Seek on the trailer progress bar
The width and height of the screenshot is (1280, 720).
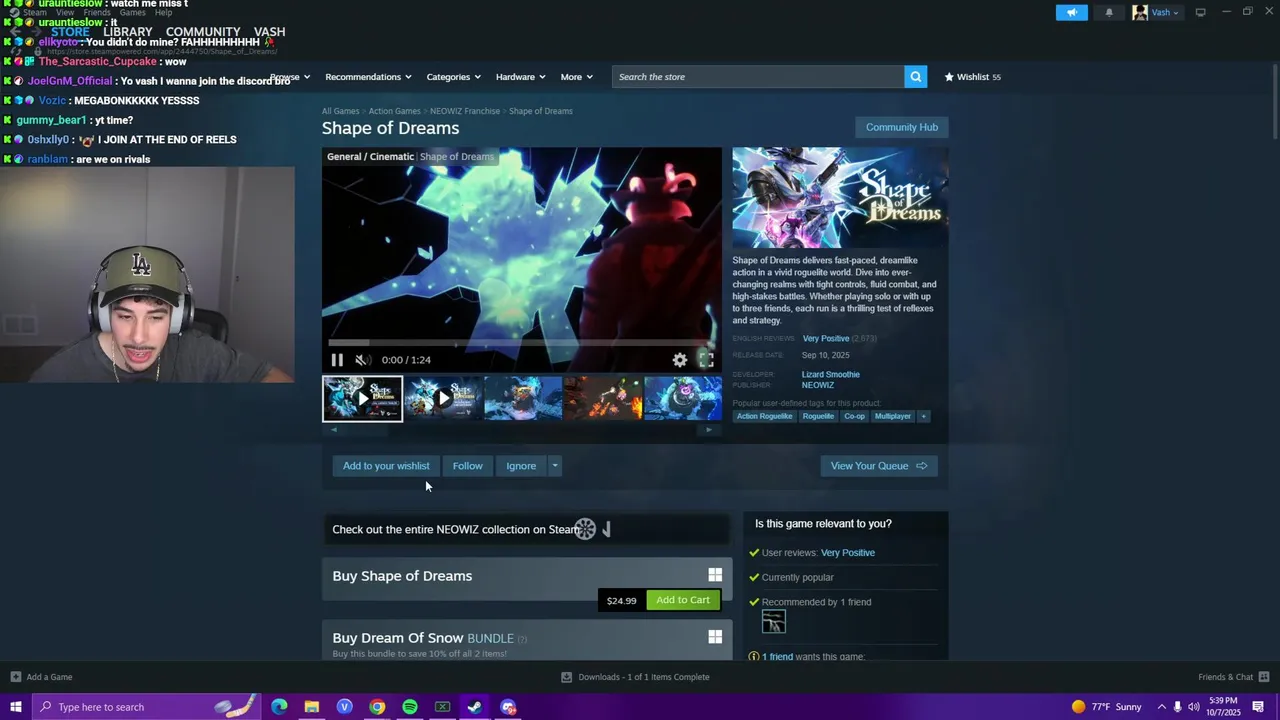[522, 343]
